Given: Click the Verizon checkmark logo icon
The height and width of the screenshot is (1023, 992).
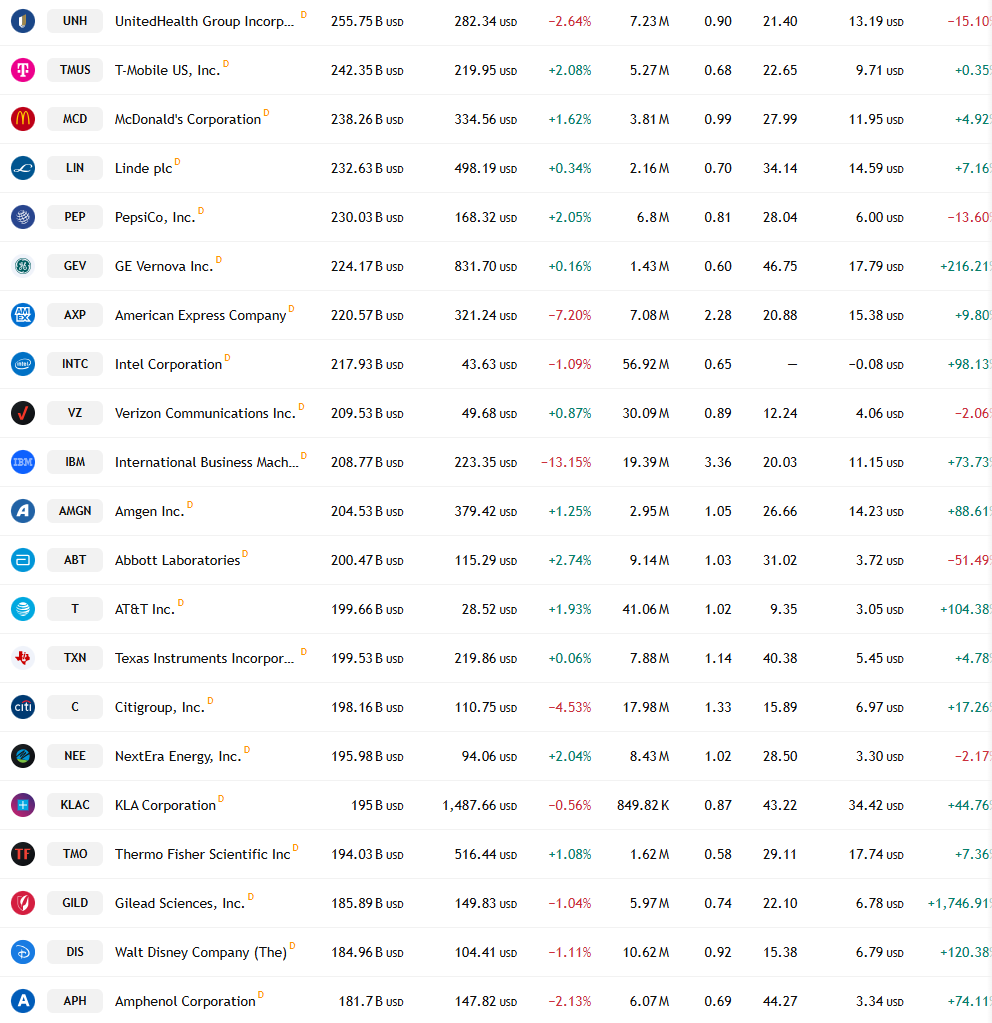Looking at the screenshot, I should (x=23, y=413).
